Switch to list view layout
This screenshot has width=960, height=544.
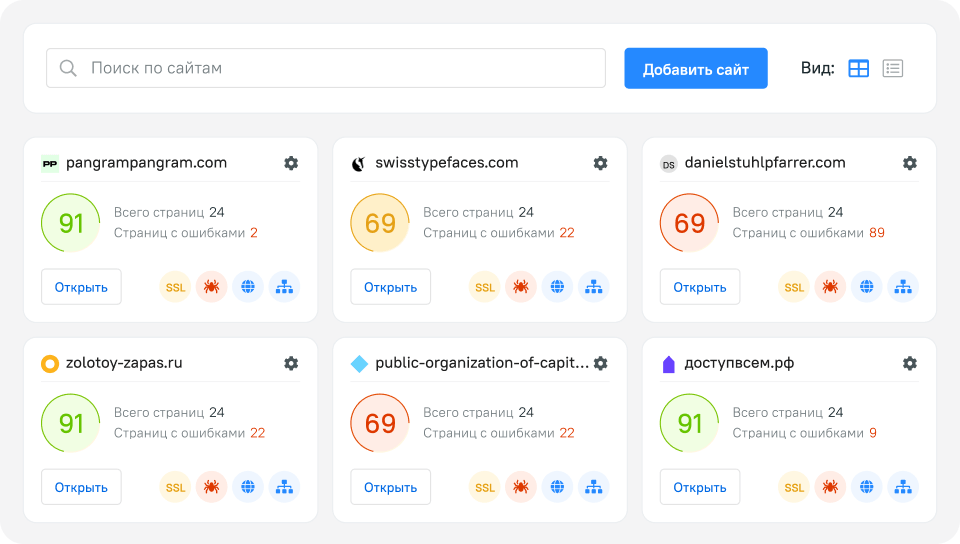coord(893,68)
